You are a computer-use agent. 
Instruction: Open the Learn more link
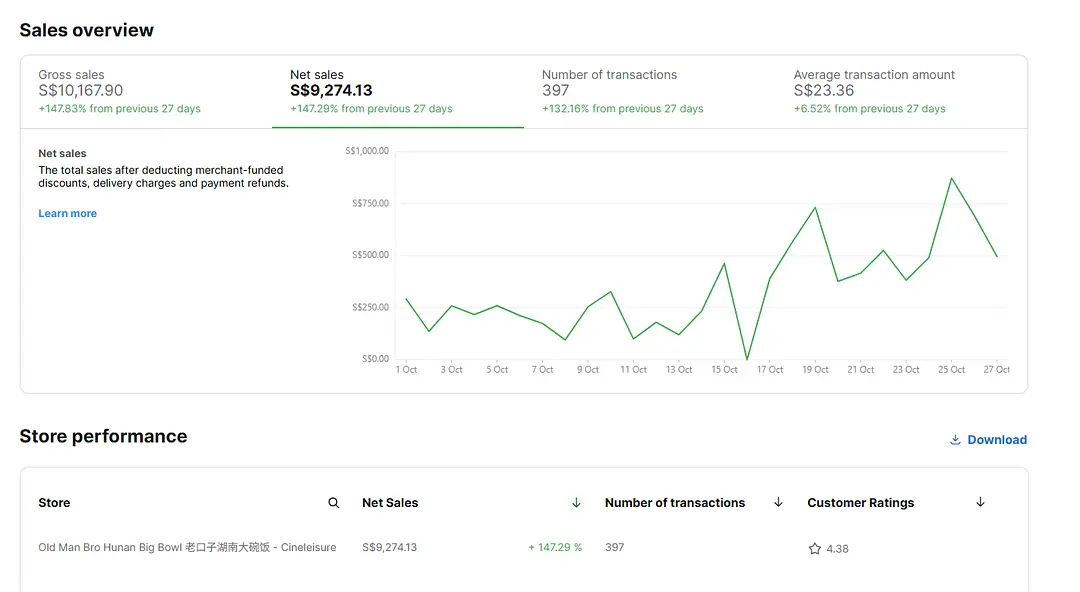point(68,214)
